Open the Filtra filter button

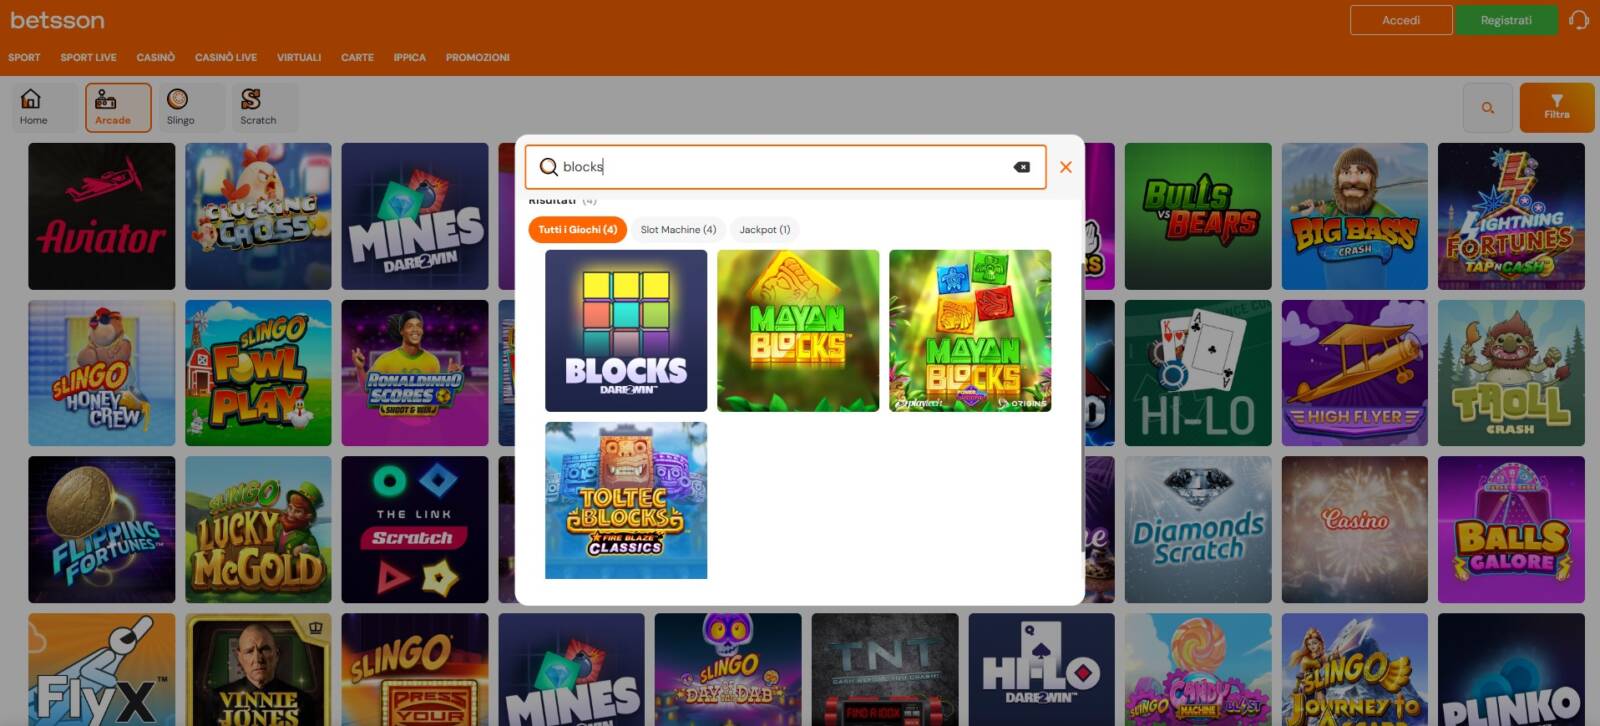click(x=1556, y=108)
